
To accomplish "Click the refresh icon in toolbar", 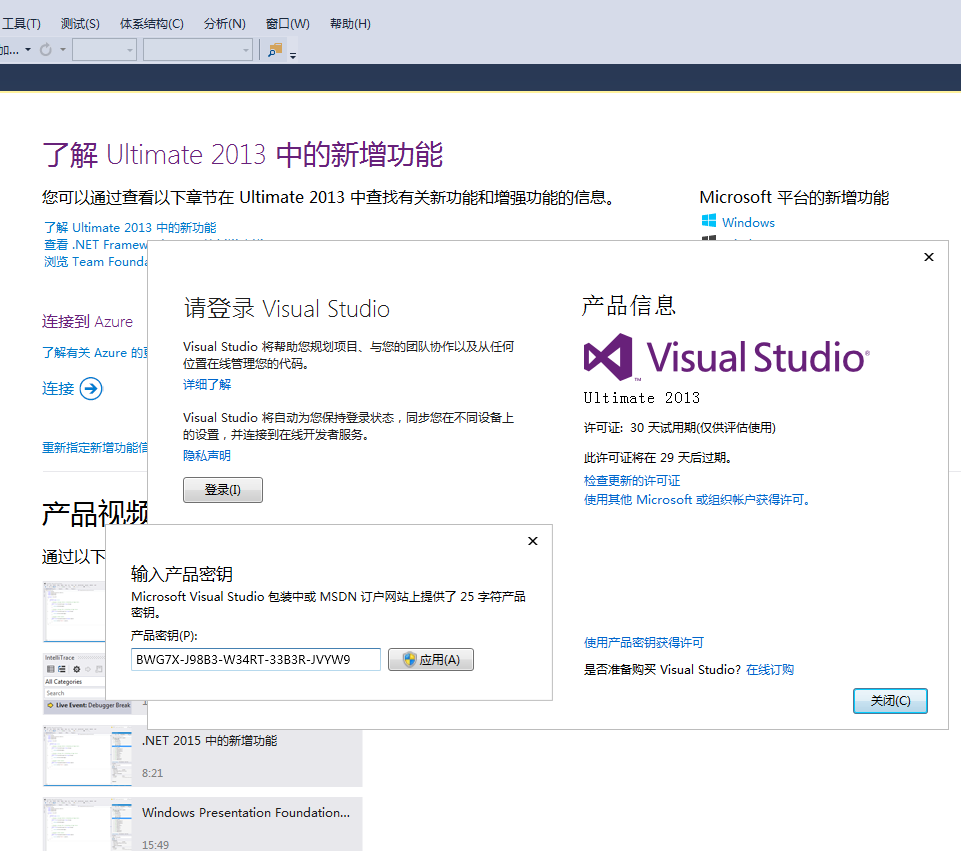I will tap(46, 50).
